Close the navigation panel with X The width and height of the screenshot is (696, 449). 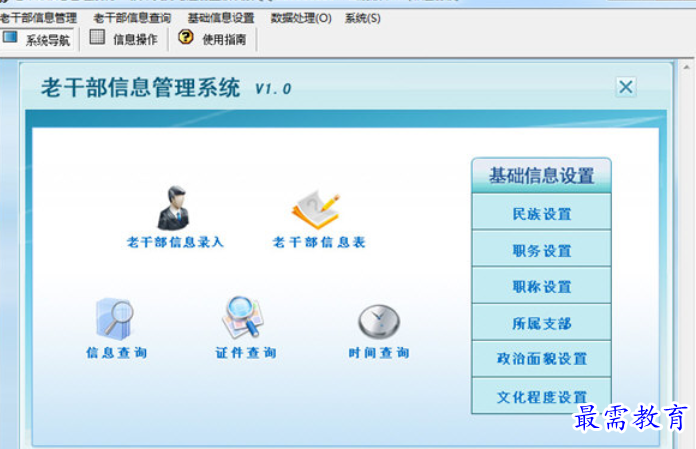tap(626, 87)
